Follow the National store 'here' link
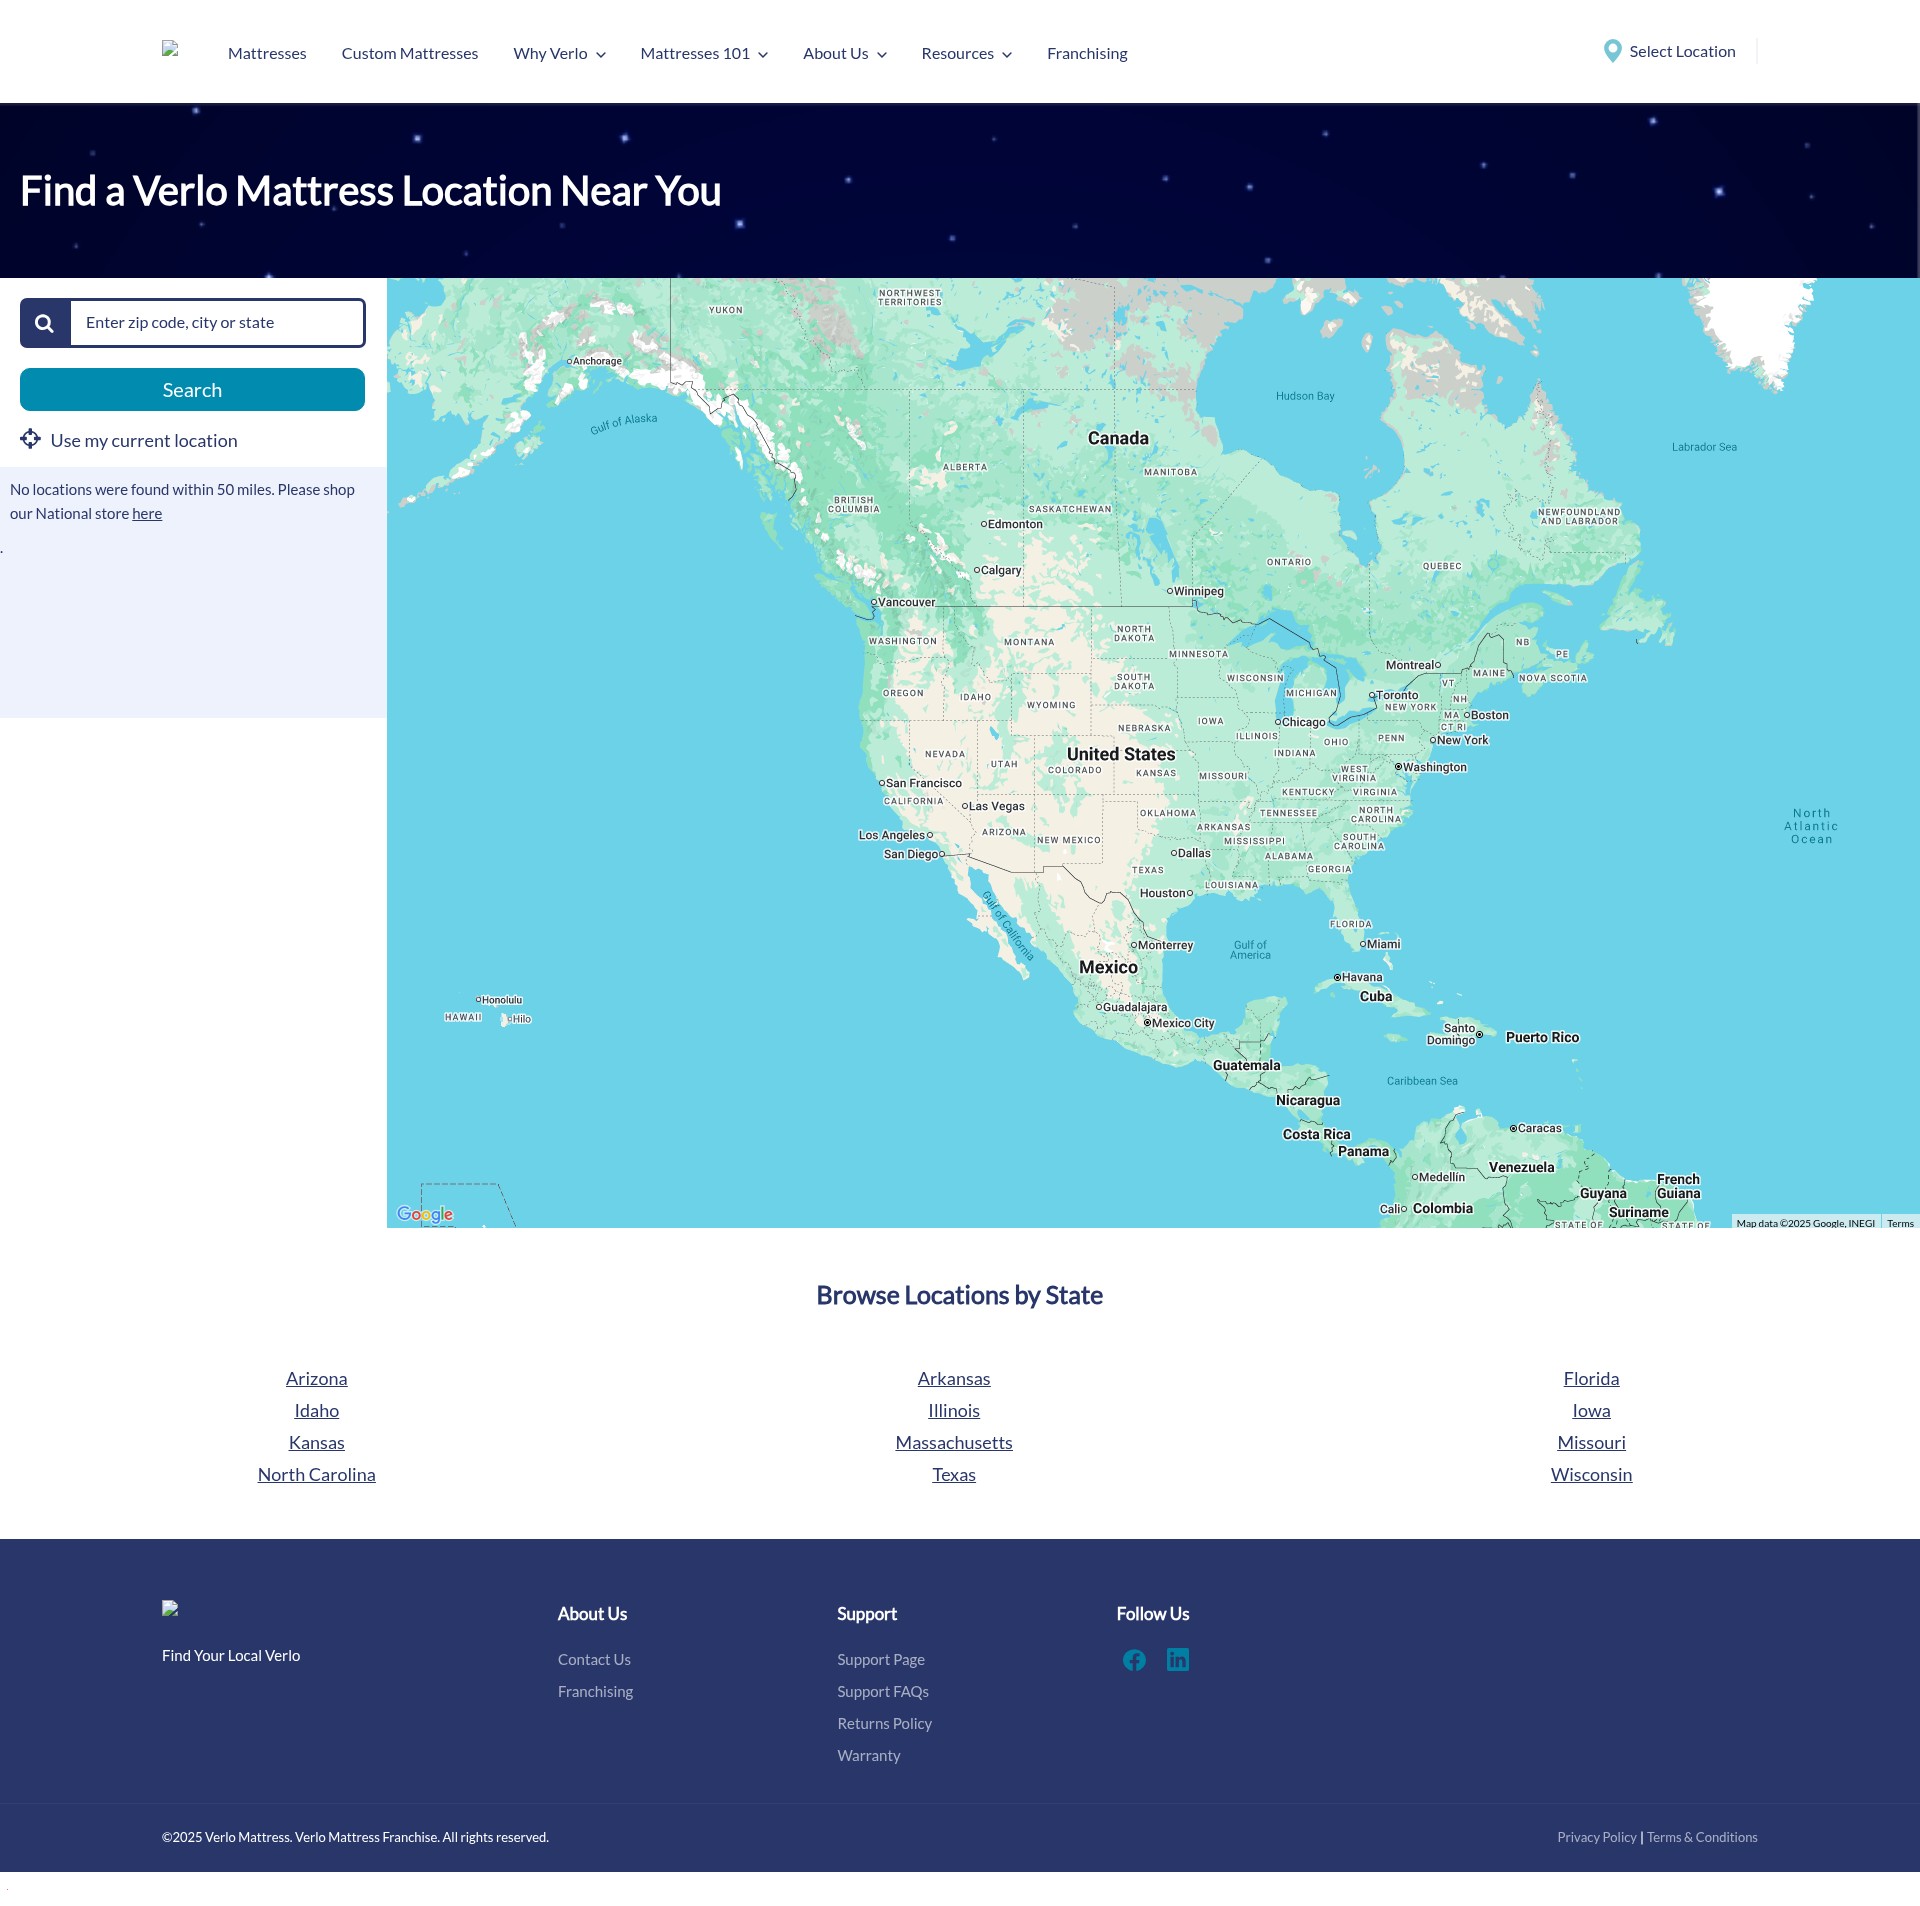 click(147, 514)
